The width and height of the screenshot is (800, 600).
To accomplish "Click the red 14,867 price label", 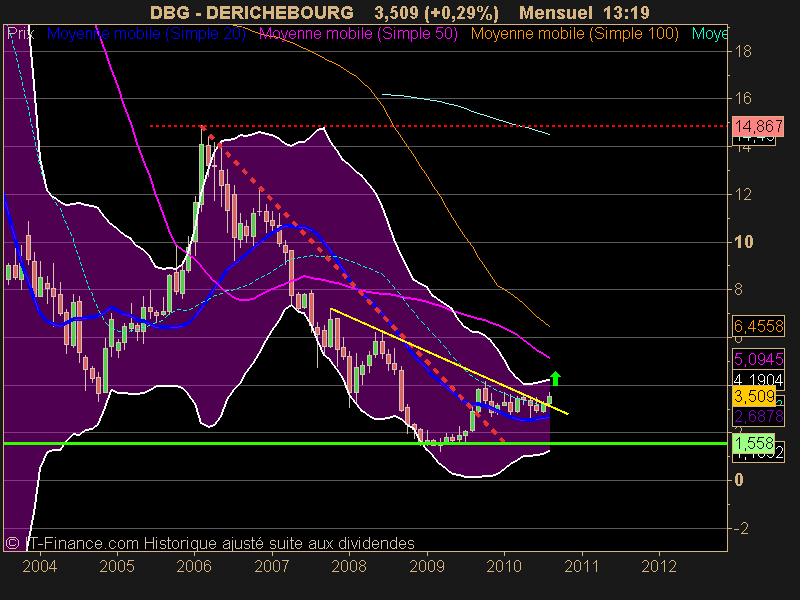I will tap(758, 126).
